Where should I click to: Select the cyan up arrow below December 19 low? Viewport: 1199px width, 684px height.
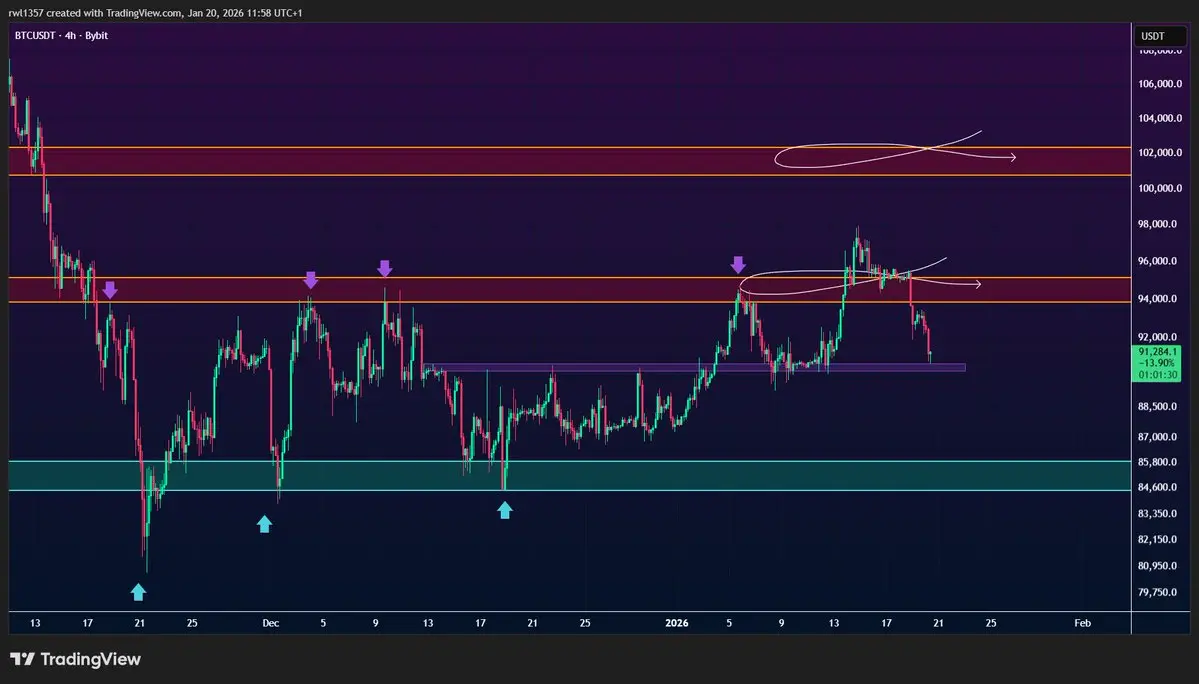[x=505, y=510]
